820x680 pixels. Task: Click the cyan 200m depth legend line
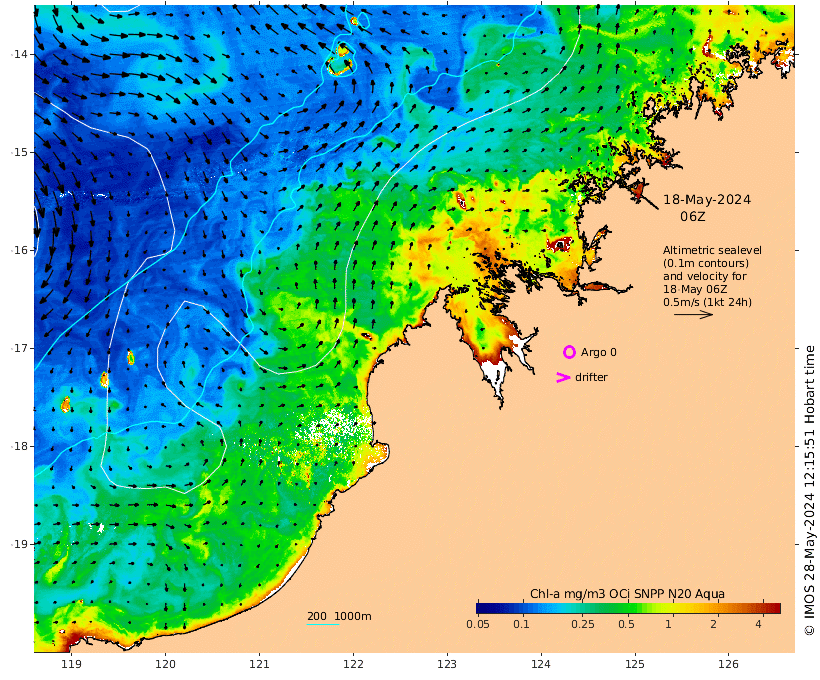coord(323,624)
